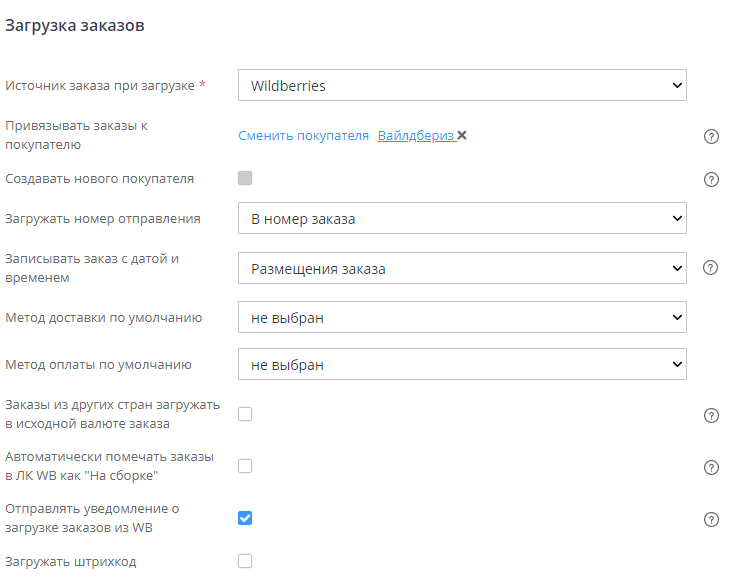
Task: Remove linked buyer Вайлдбериз with the X icon
Action: tap(462, 136)
